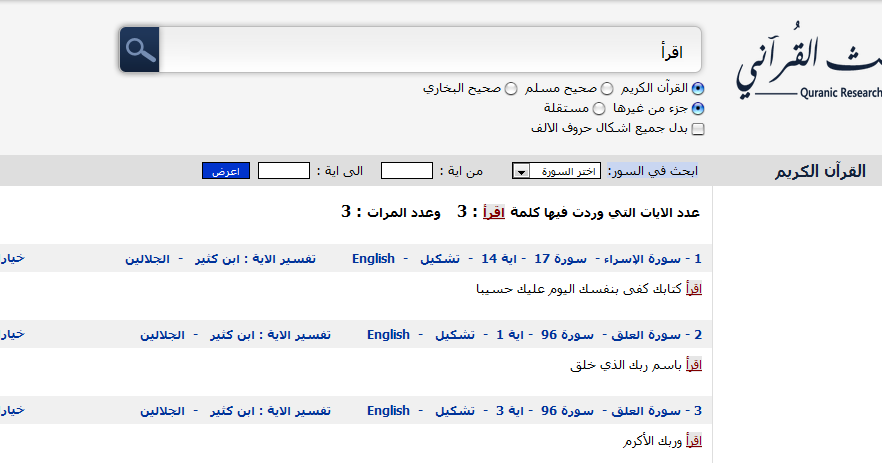Viewport: 882px width, 463px height.
Task: Click the الى اية input field
Action: point(284,170)
